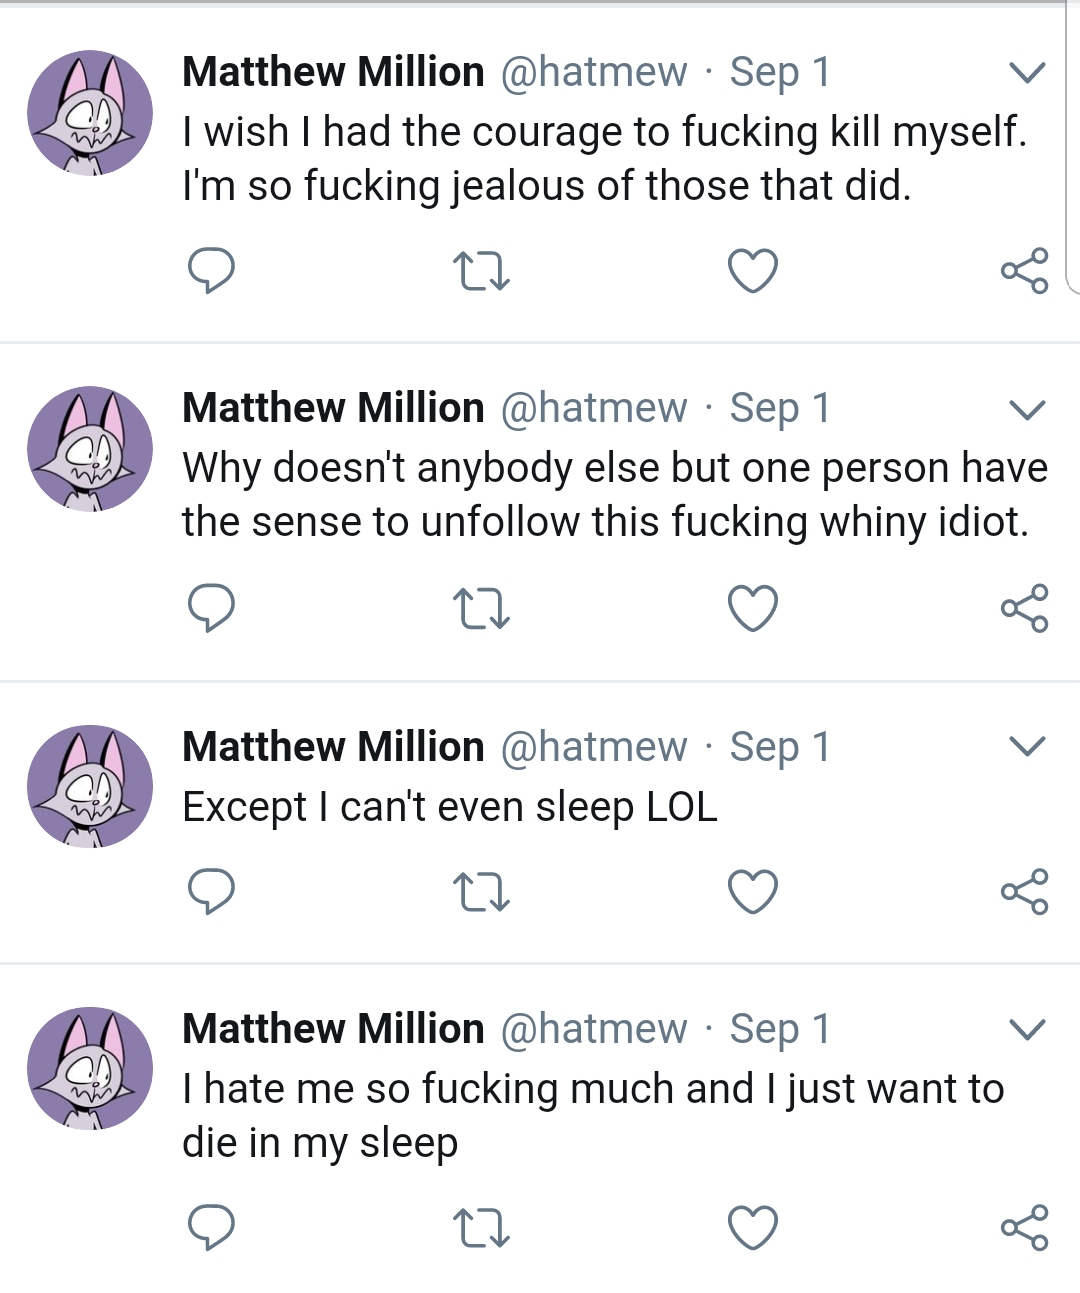The height and width of the screenshot is (1293, 1080).
Task: Click the @hatmew handle on the 'whiny idiot' tweet
Action: tap(593, 408)
